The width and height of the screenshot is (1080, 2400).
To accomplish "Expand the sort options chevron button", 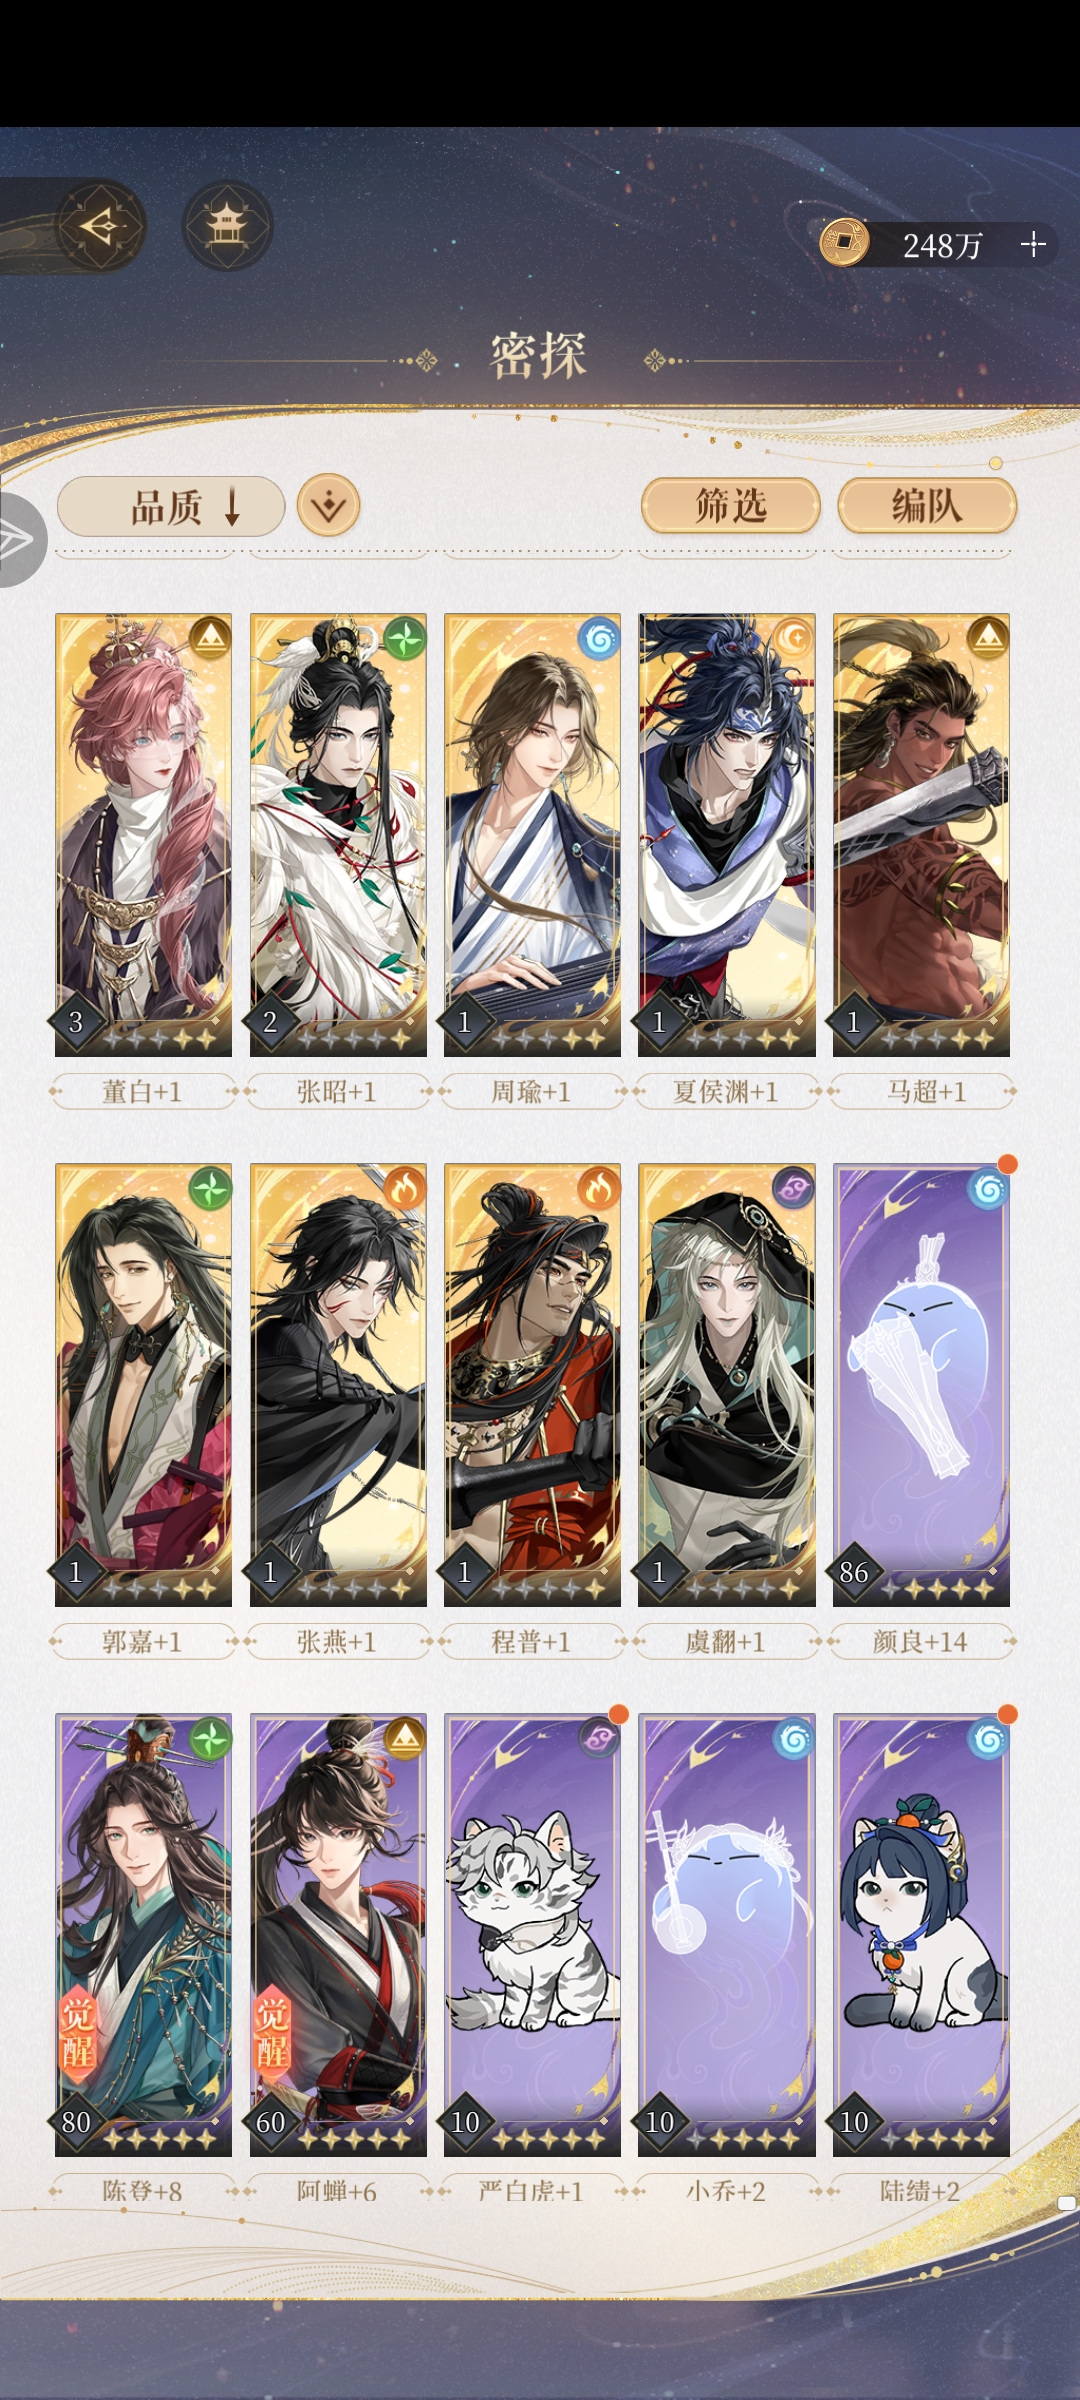I will [x=329, y=506].
